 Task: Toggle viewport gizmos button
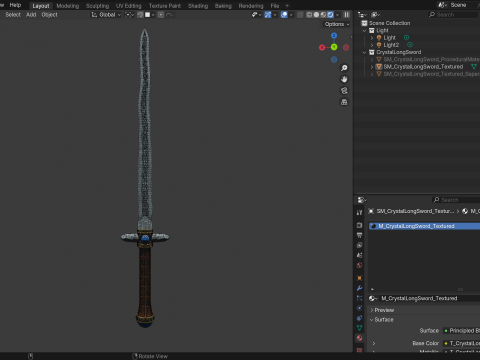[x=268, y=15]
